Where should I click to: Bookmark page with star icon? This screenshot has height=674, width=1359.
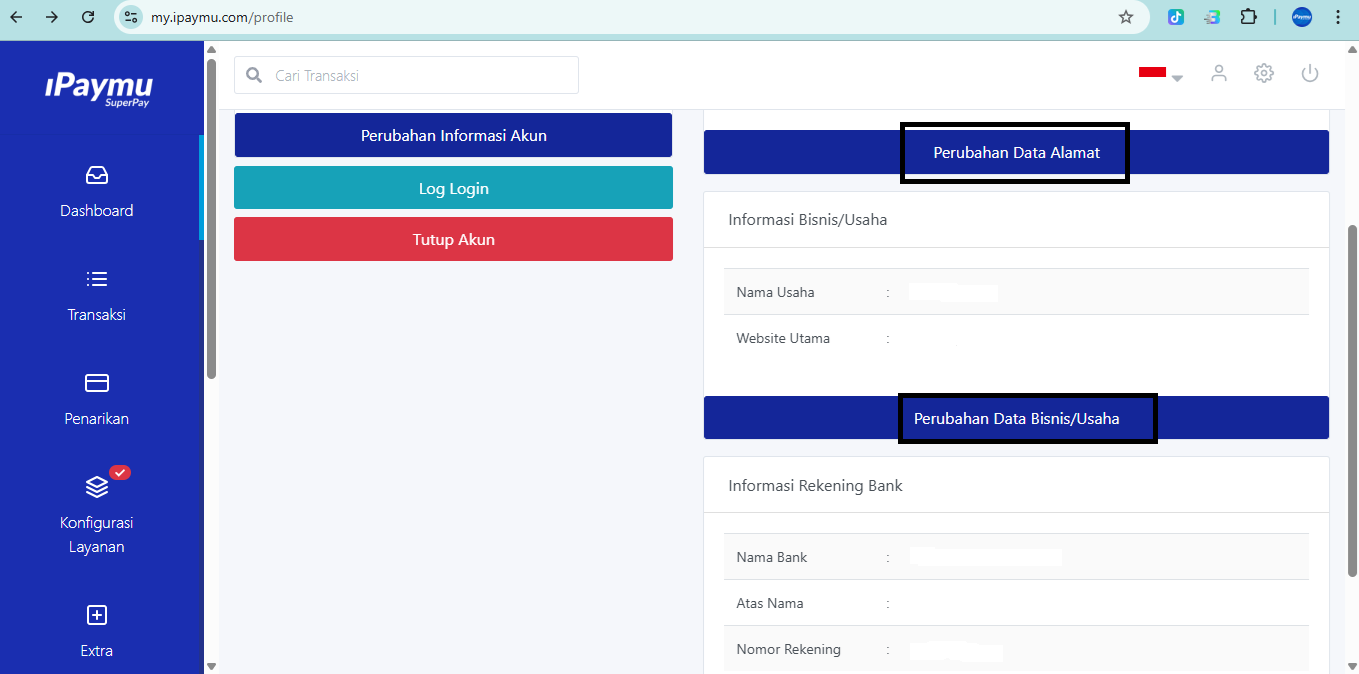click(1126, 17)
